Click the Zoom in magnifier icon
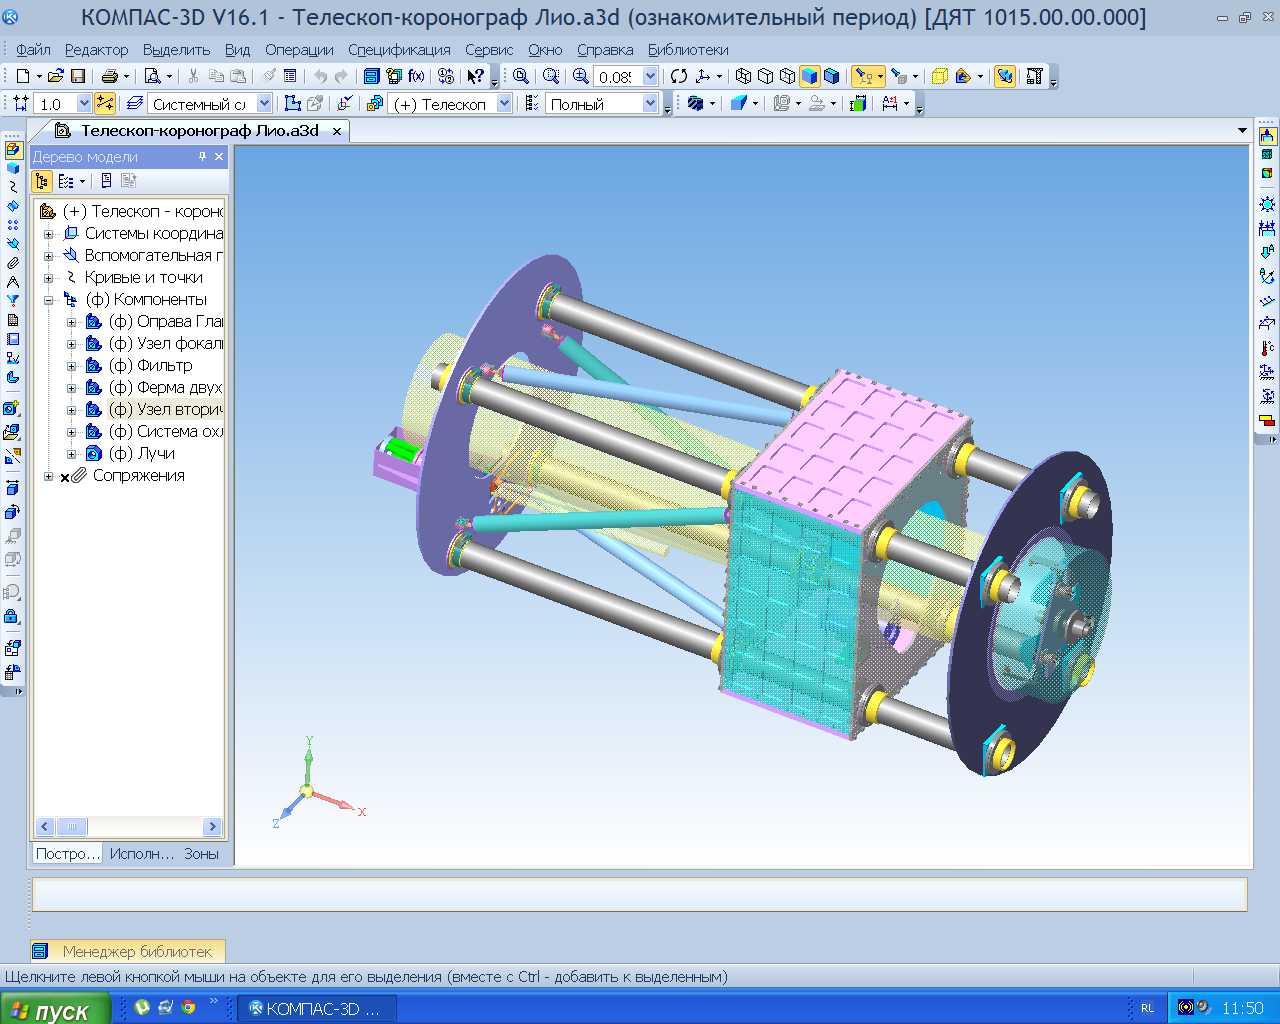The image size is (1280, 1024). click(580, 76)
